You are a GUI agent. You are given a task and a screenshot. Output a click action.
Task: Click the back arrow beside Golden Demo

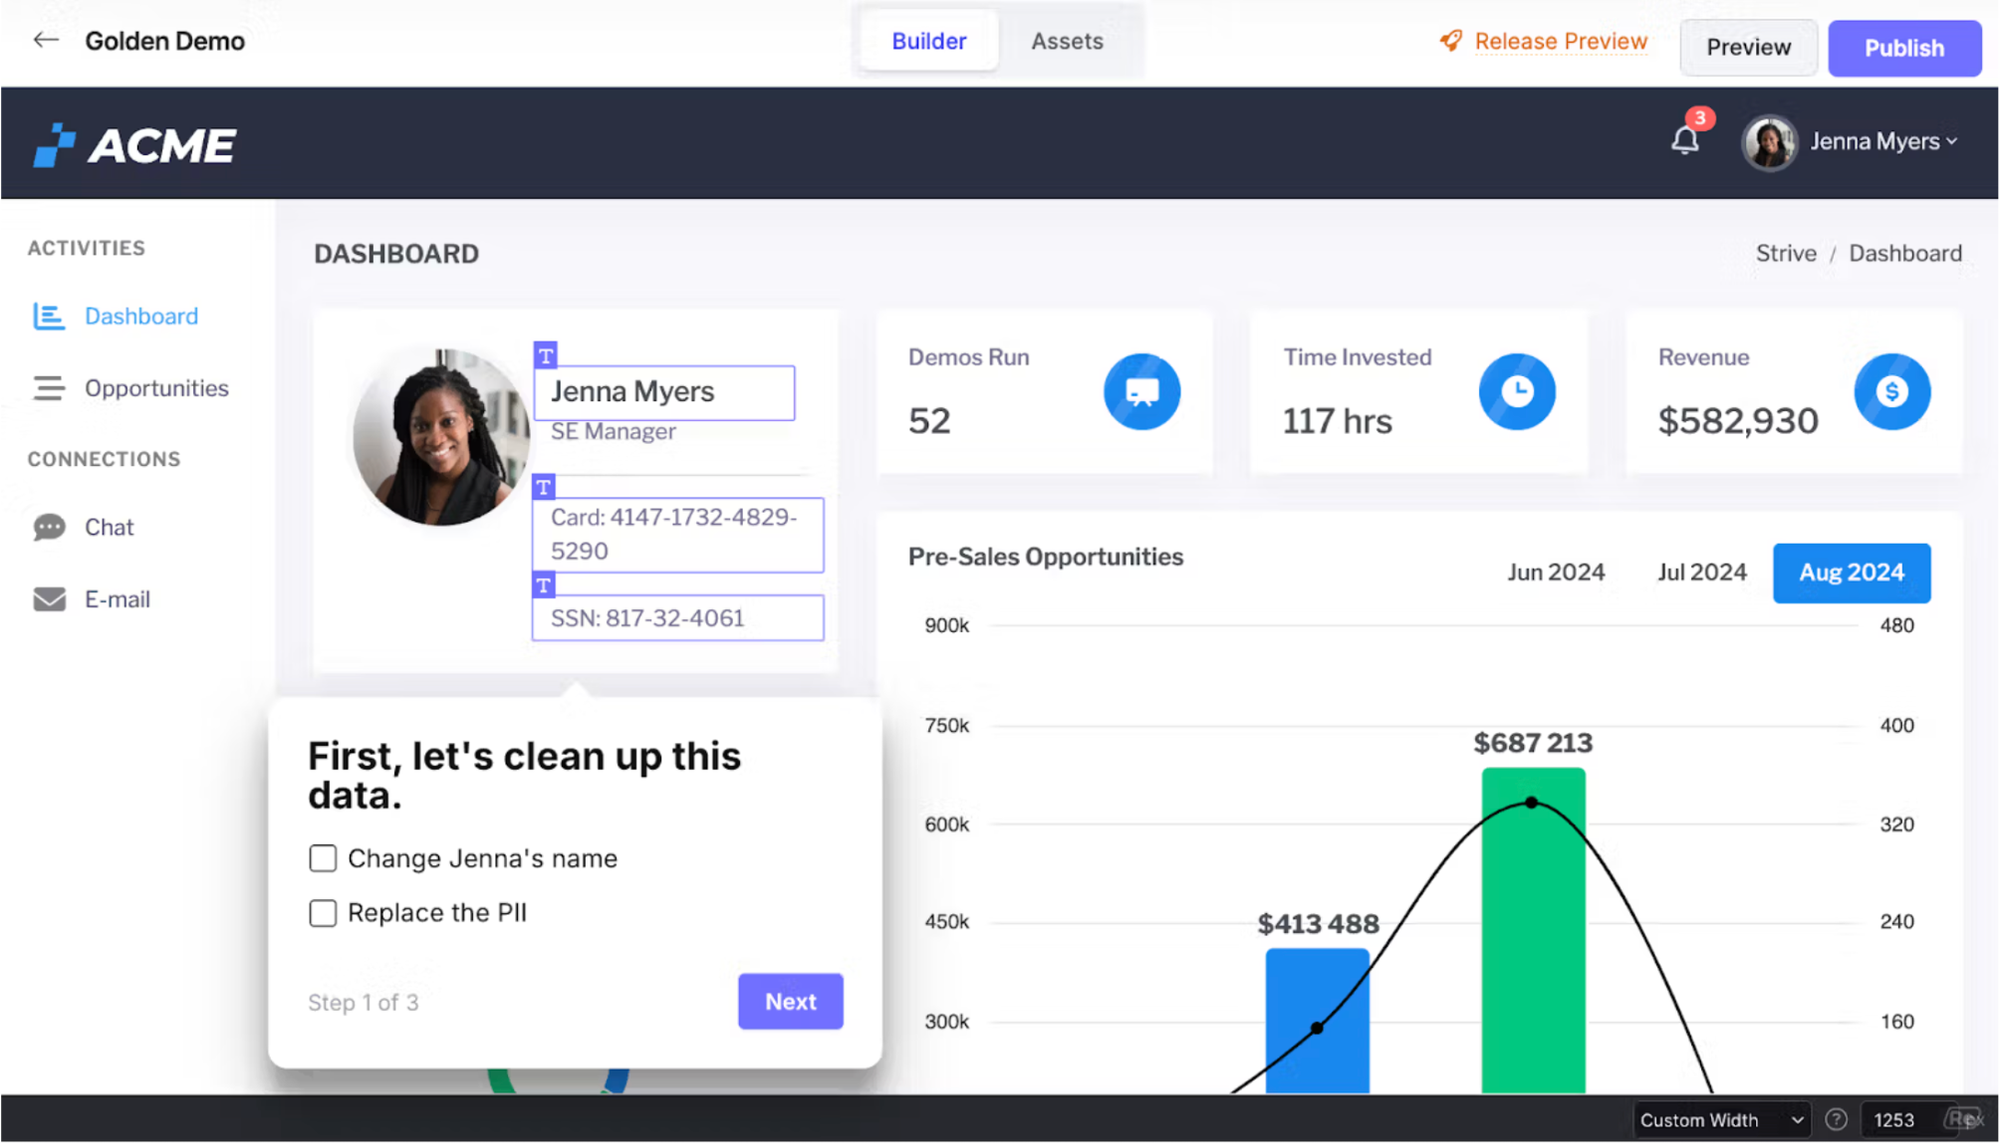[x=46, y=41]
